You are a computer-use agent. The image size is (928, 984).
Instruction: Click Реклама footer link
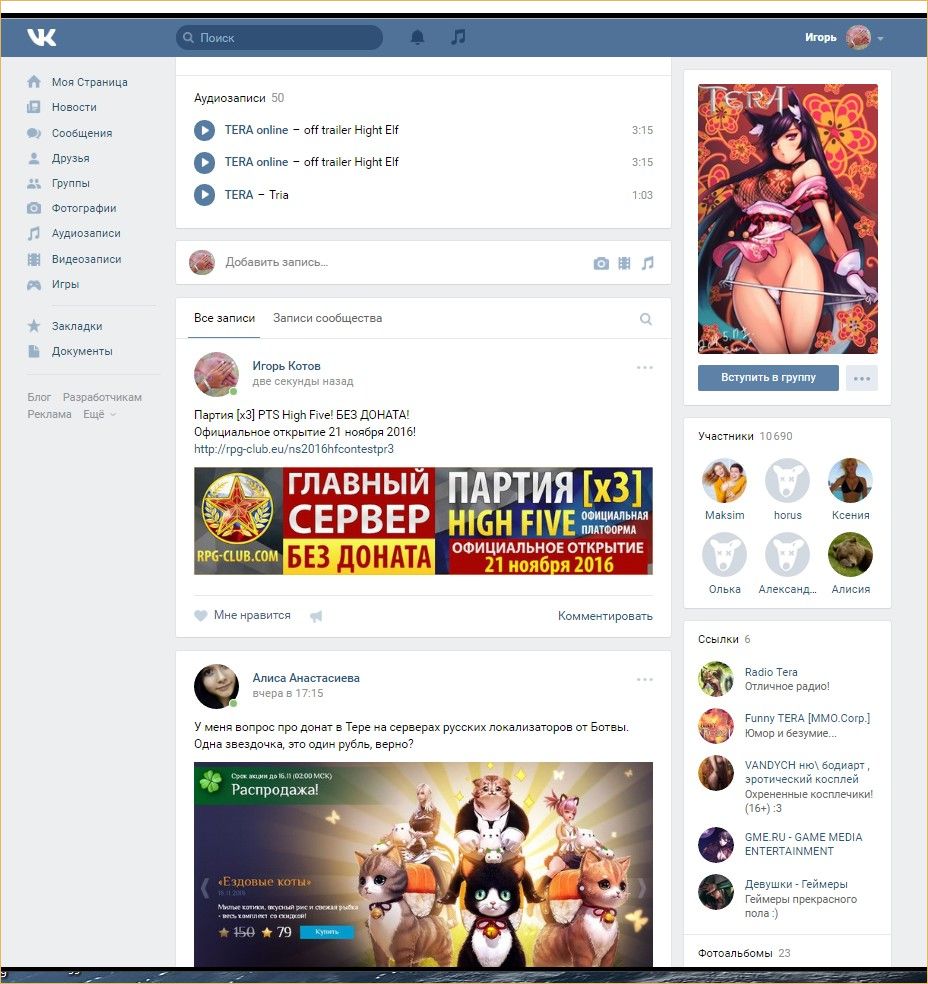[x=49, y=414]
